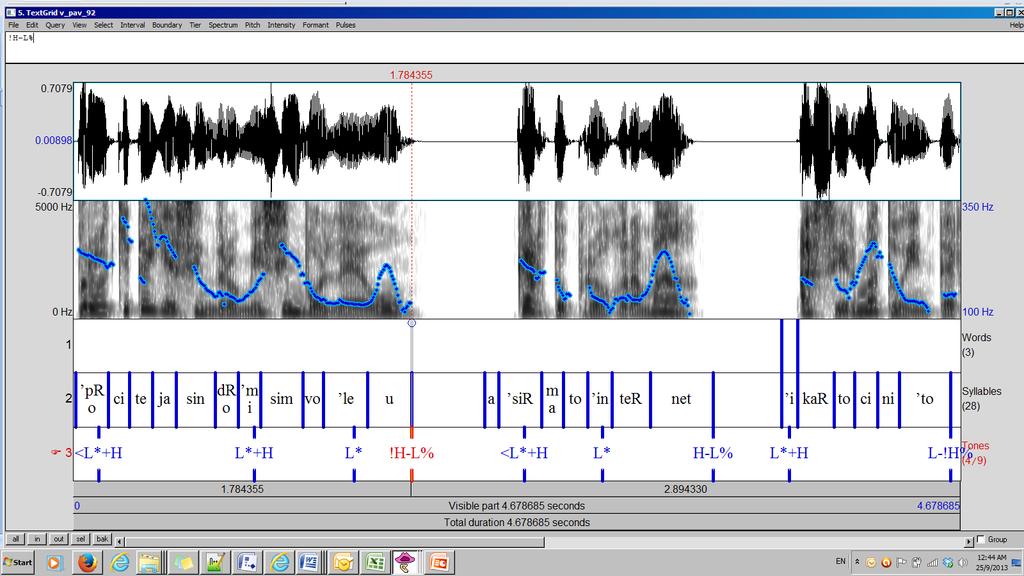Screen dimensions: 1024x576
Task: Open the volume speaker tray icon
Action: click(963, 562)
